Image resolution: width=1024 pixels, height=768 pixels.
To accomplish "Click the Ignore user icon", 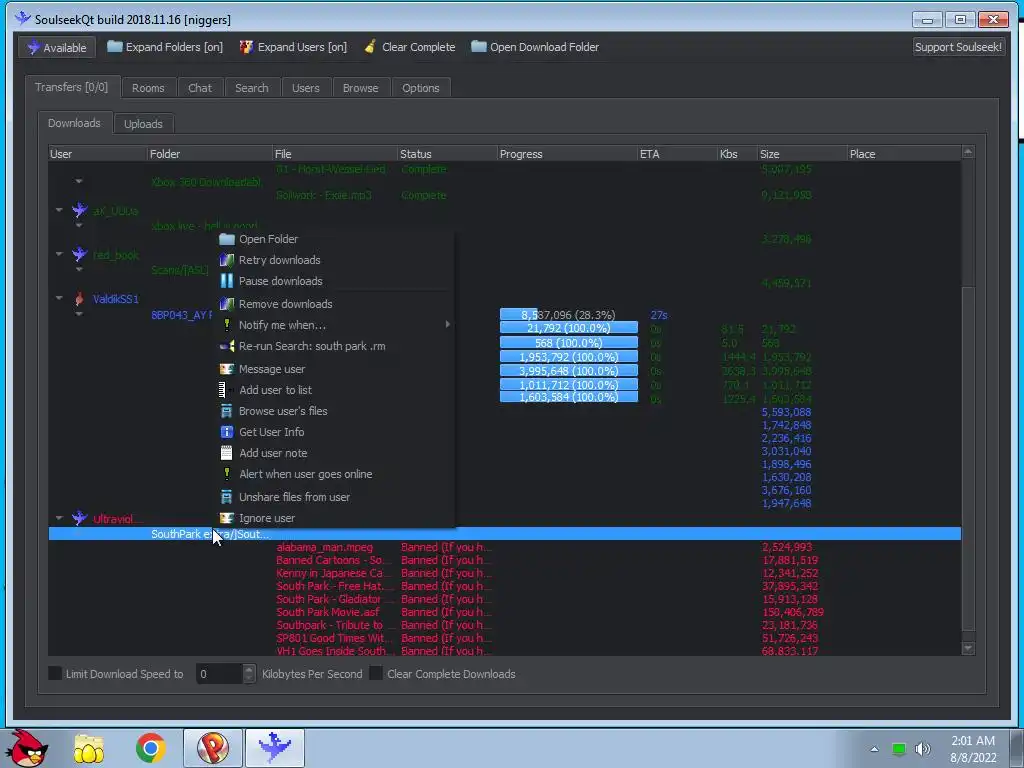I will click(x=227, y=518).
